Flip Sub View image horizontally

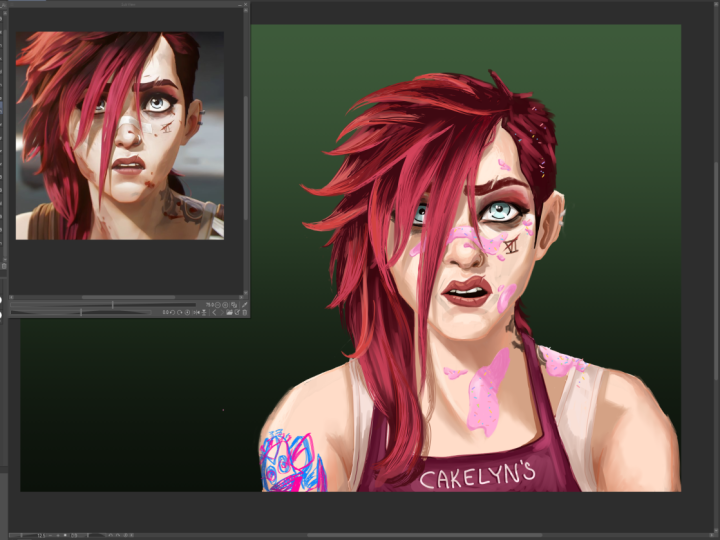197,313
